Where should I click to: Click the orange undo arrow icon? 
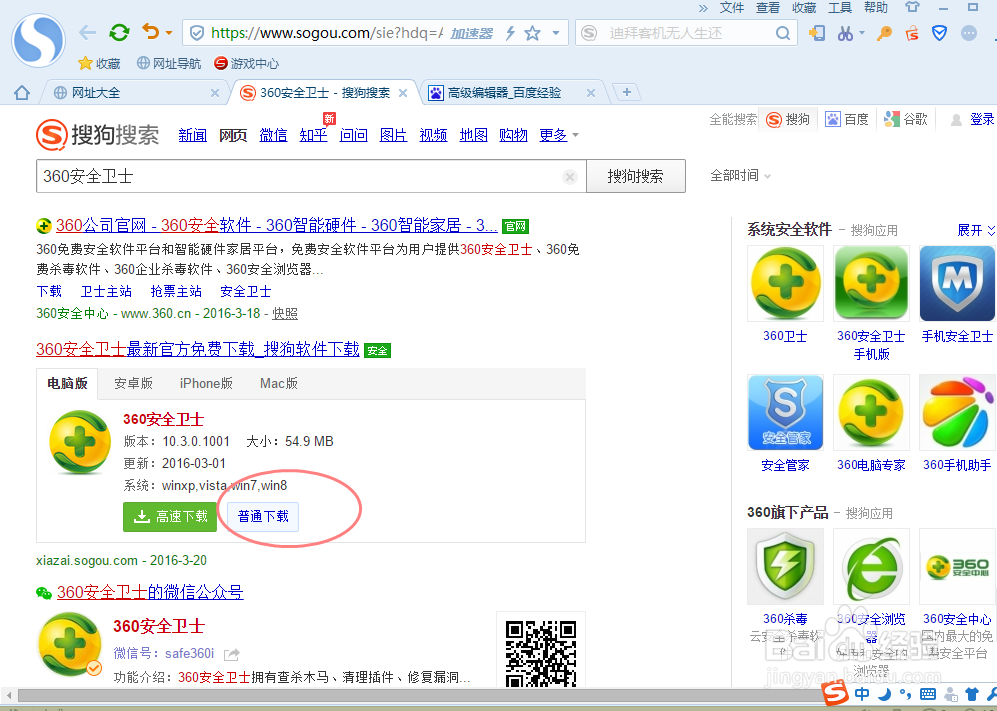pyautogui.click(x=151, y=31)
